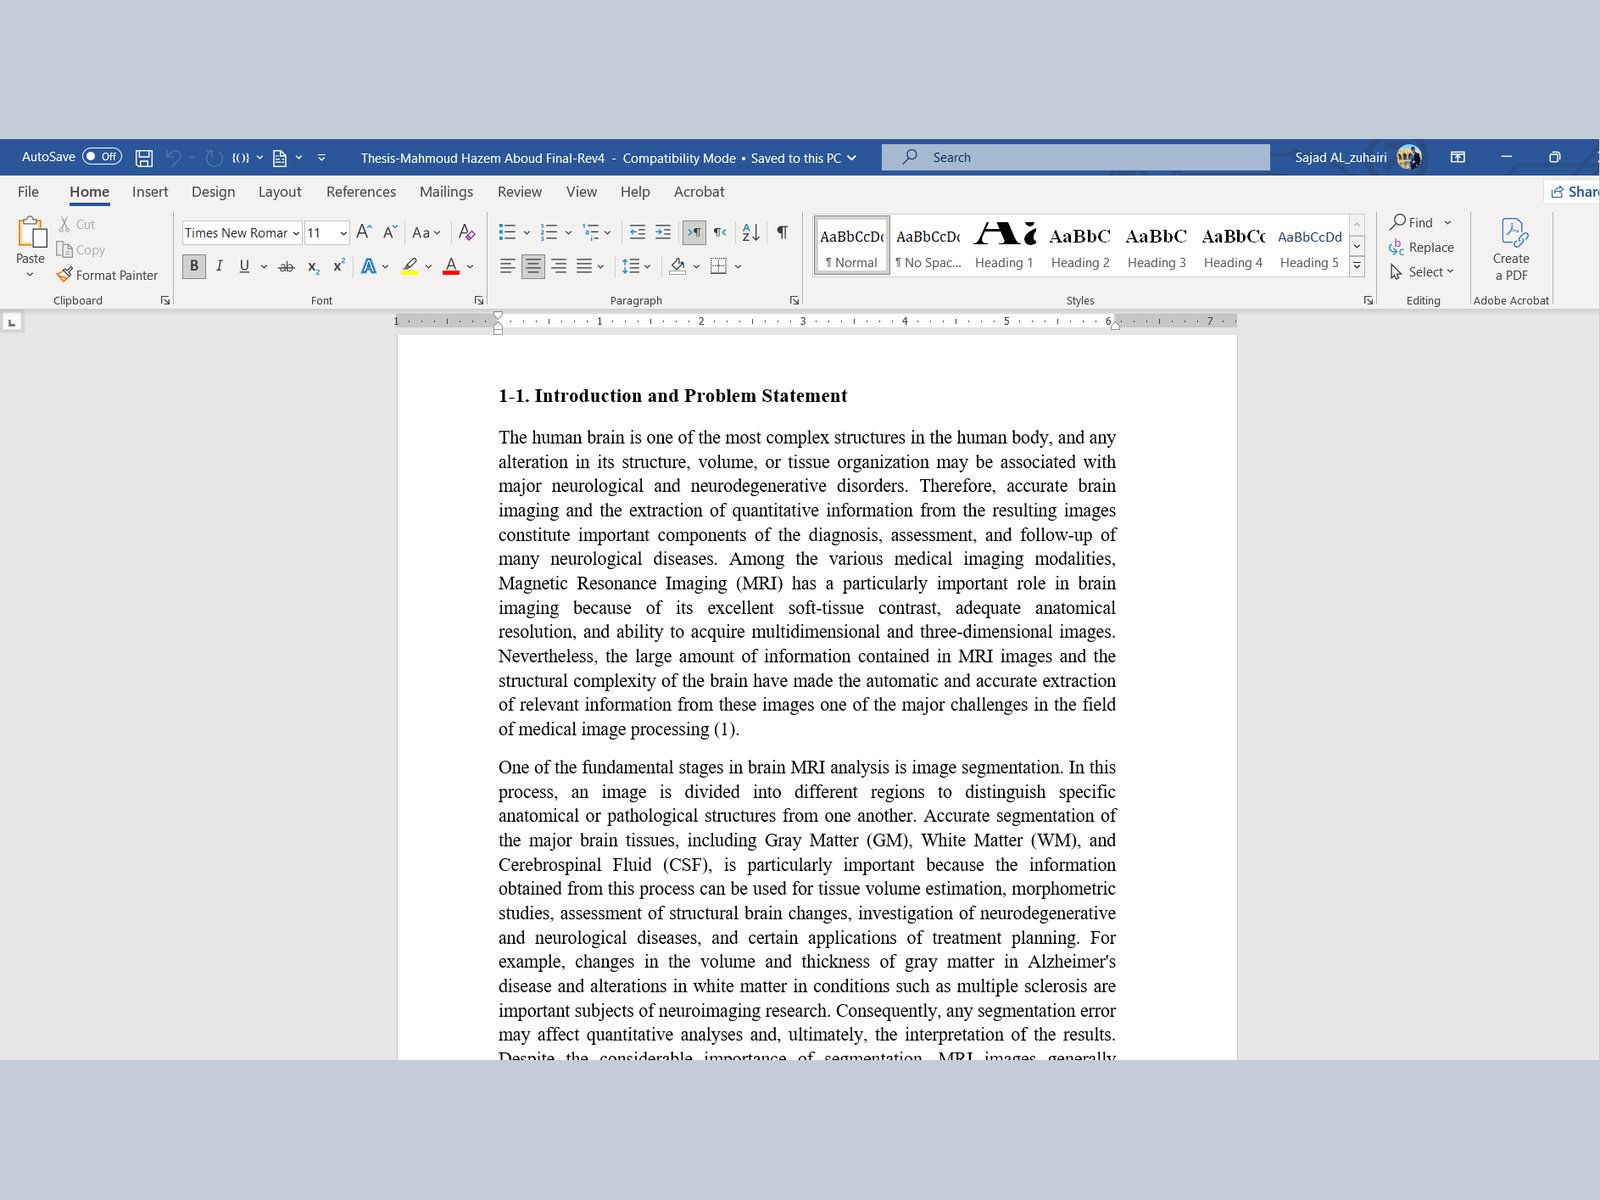This screenshot has height=1200, width=1600.
Task: Click Clear All Formatting icon
Action: tap(466, 232)
